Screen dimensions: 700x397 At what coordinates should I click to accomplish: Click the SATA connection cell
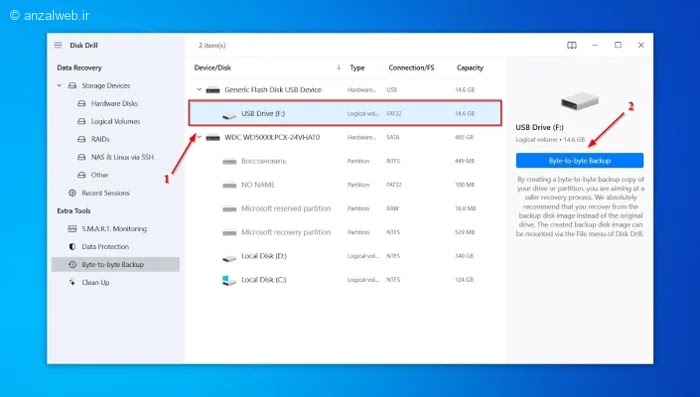point(392,137)
